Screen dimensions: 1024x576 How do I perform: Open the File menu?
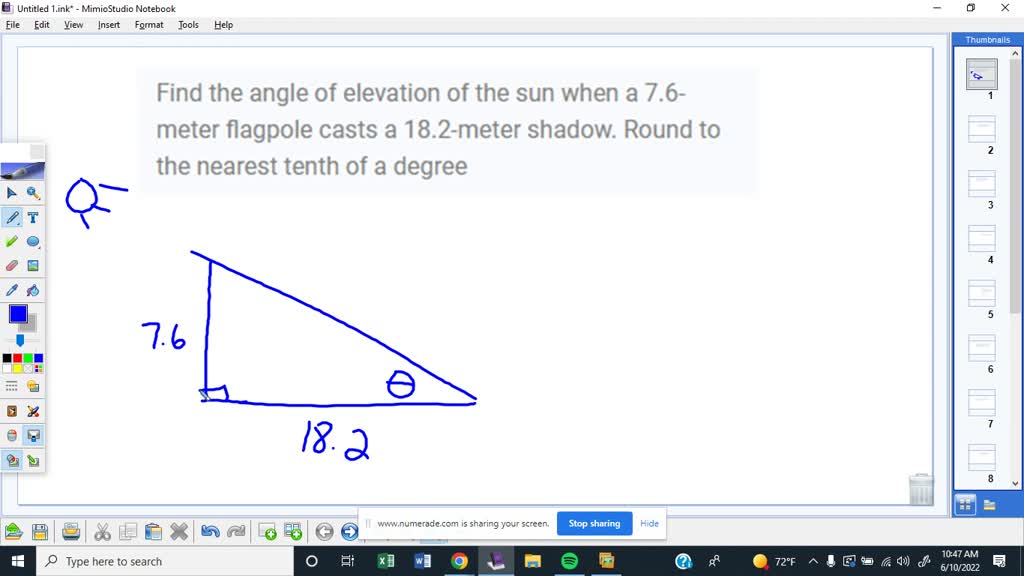[12, 25]
